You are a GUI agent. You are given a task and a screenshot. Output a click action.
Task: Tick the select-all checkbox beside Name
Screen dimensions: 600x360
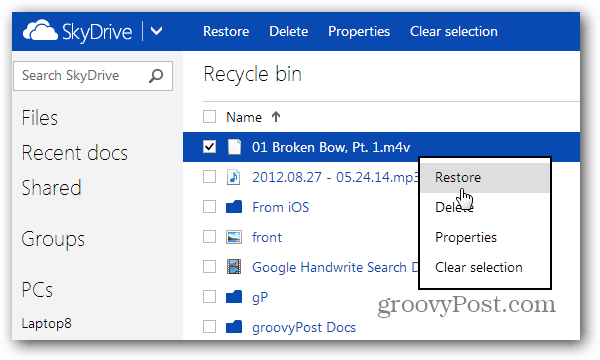coord(209,117)
